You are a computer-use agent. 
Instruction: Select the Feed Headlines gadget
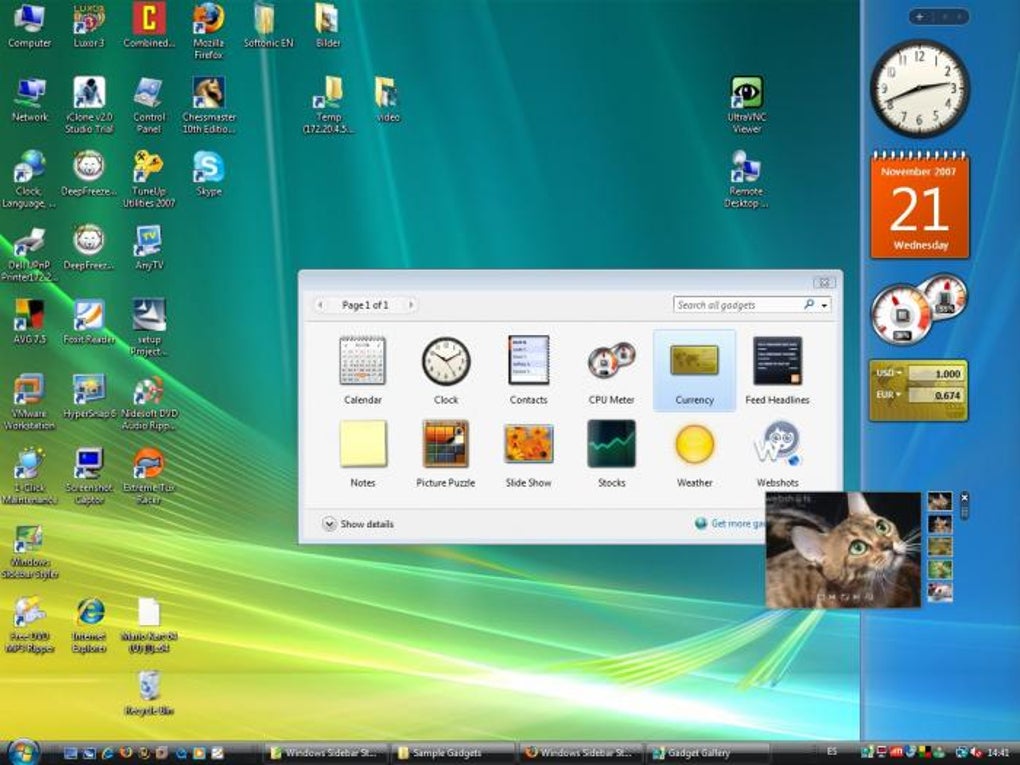click(x=777, y=370)
